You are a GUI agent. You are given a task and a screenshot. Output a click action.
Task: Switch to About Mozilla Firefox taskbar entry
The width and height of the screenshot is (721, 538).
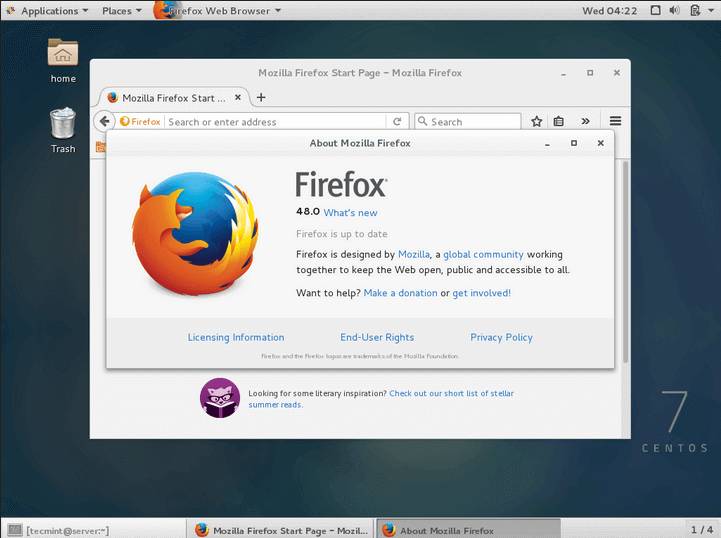[468, 530]
